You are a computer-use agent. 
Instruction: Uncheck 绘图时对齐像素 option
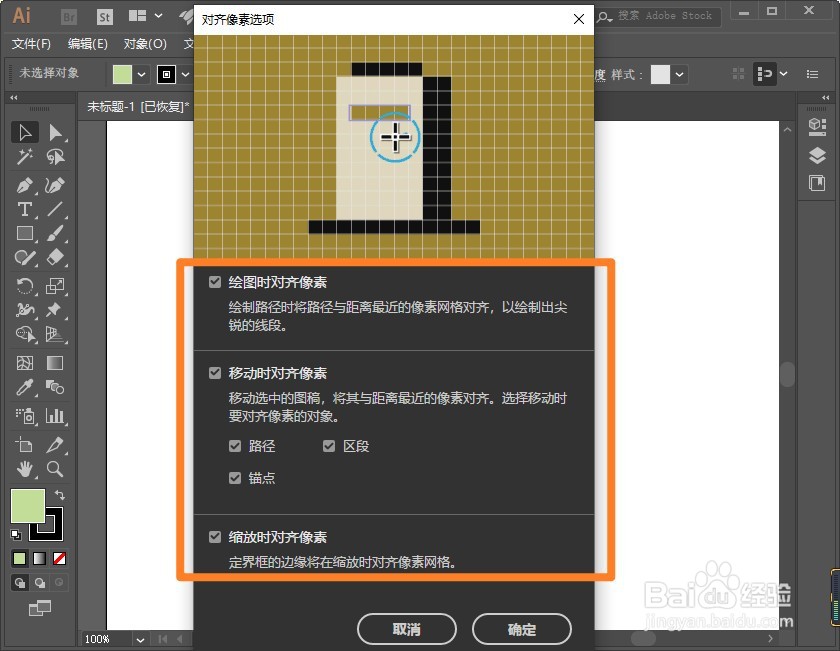[214, 281]
